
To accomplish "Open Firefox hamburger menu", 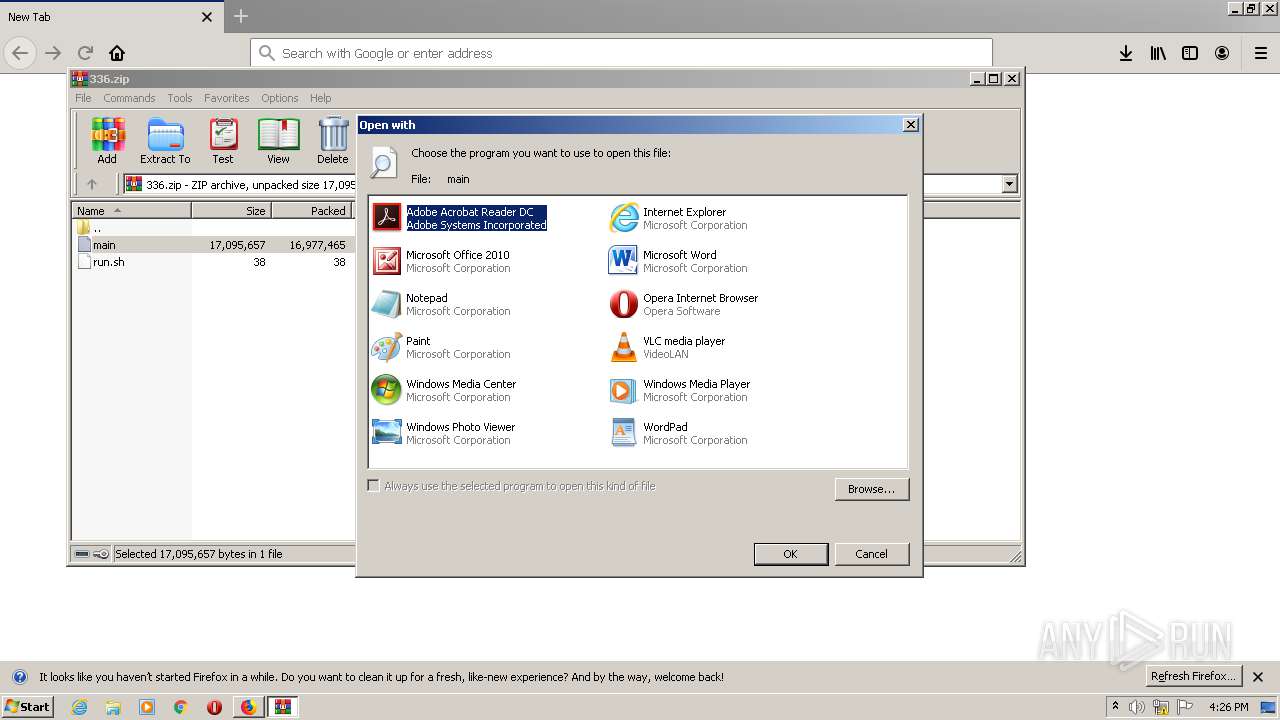I will [x=1261, y=53].
